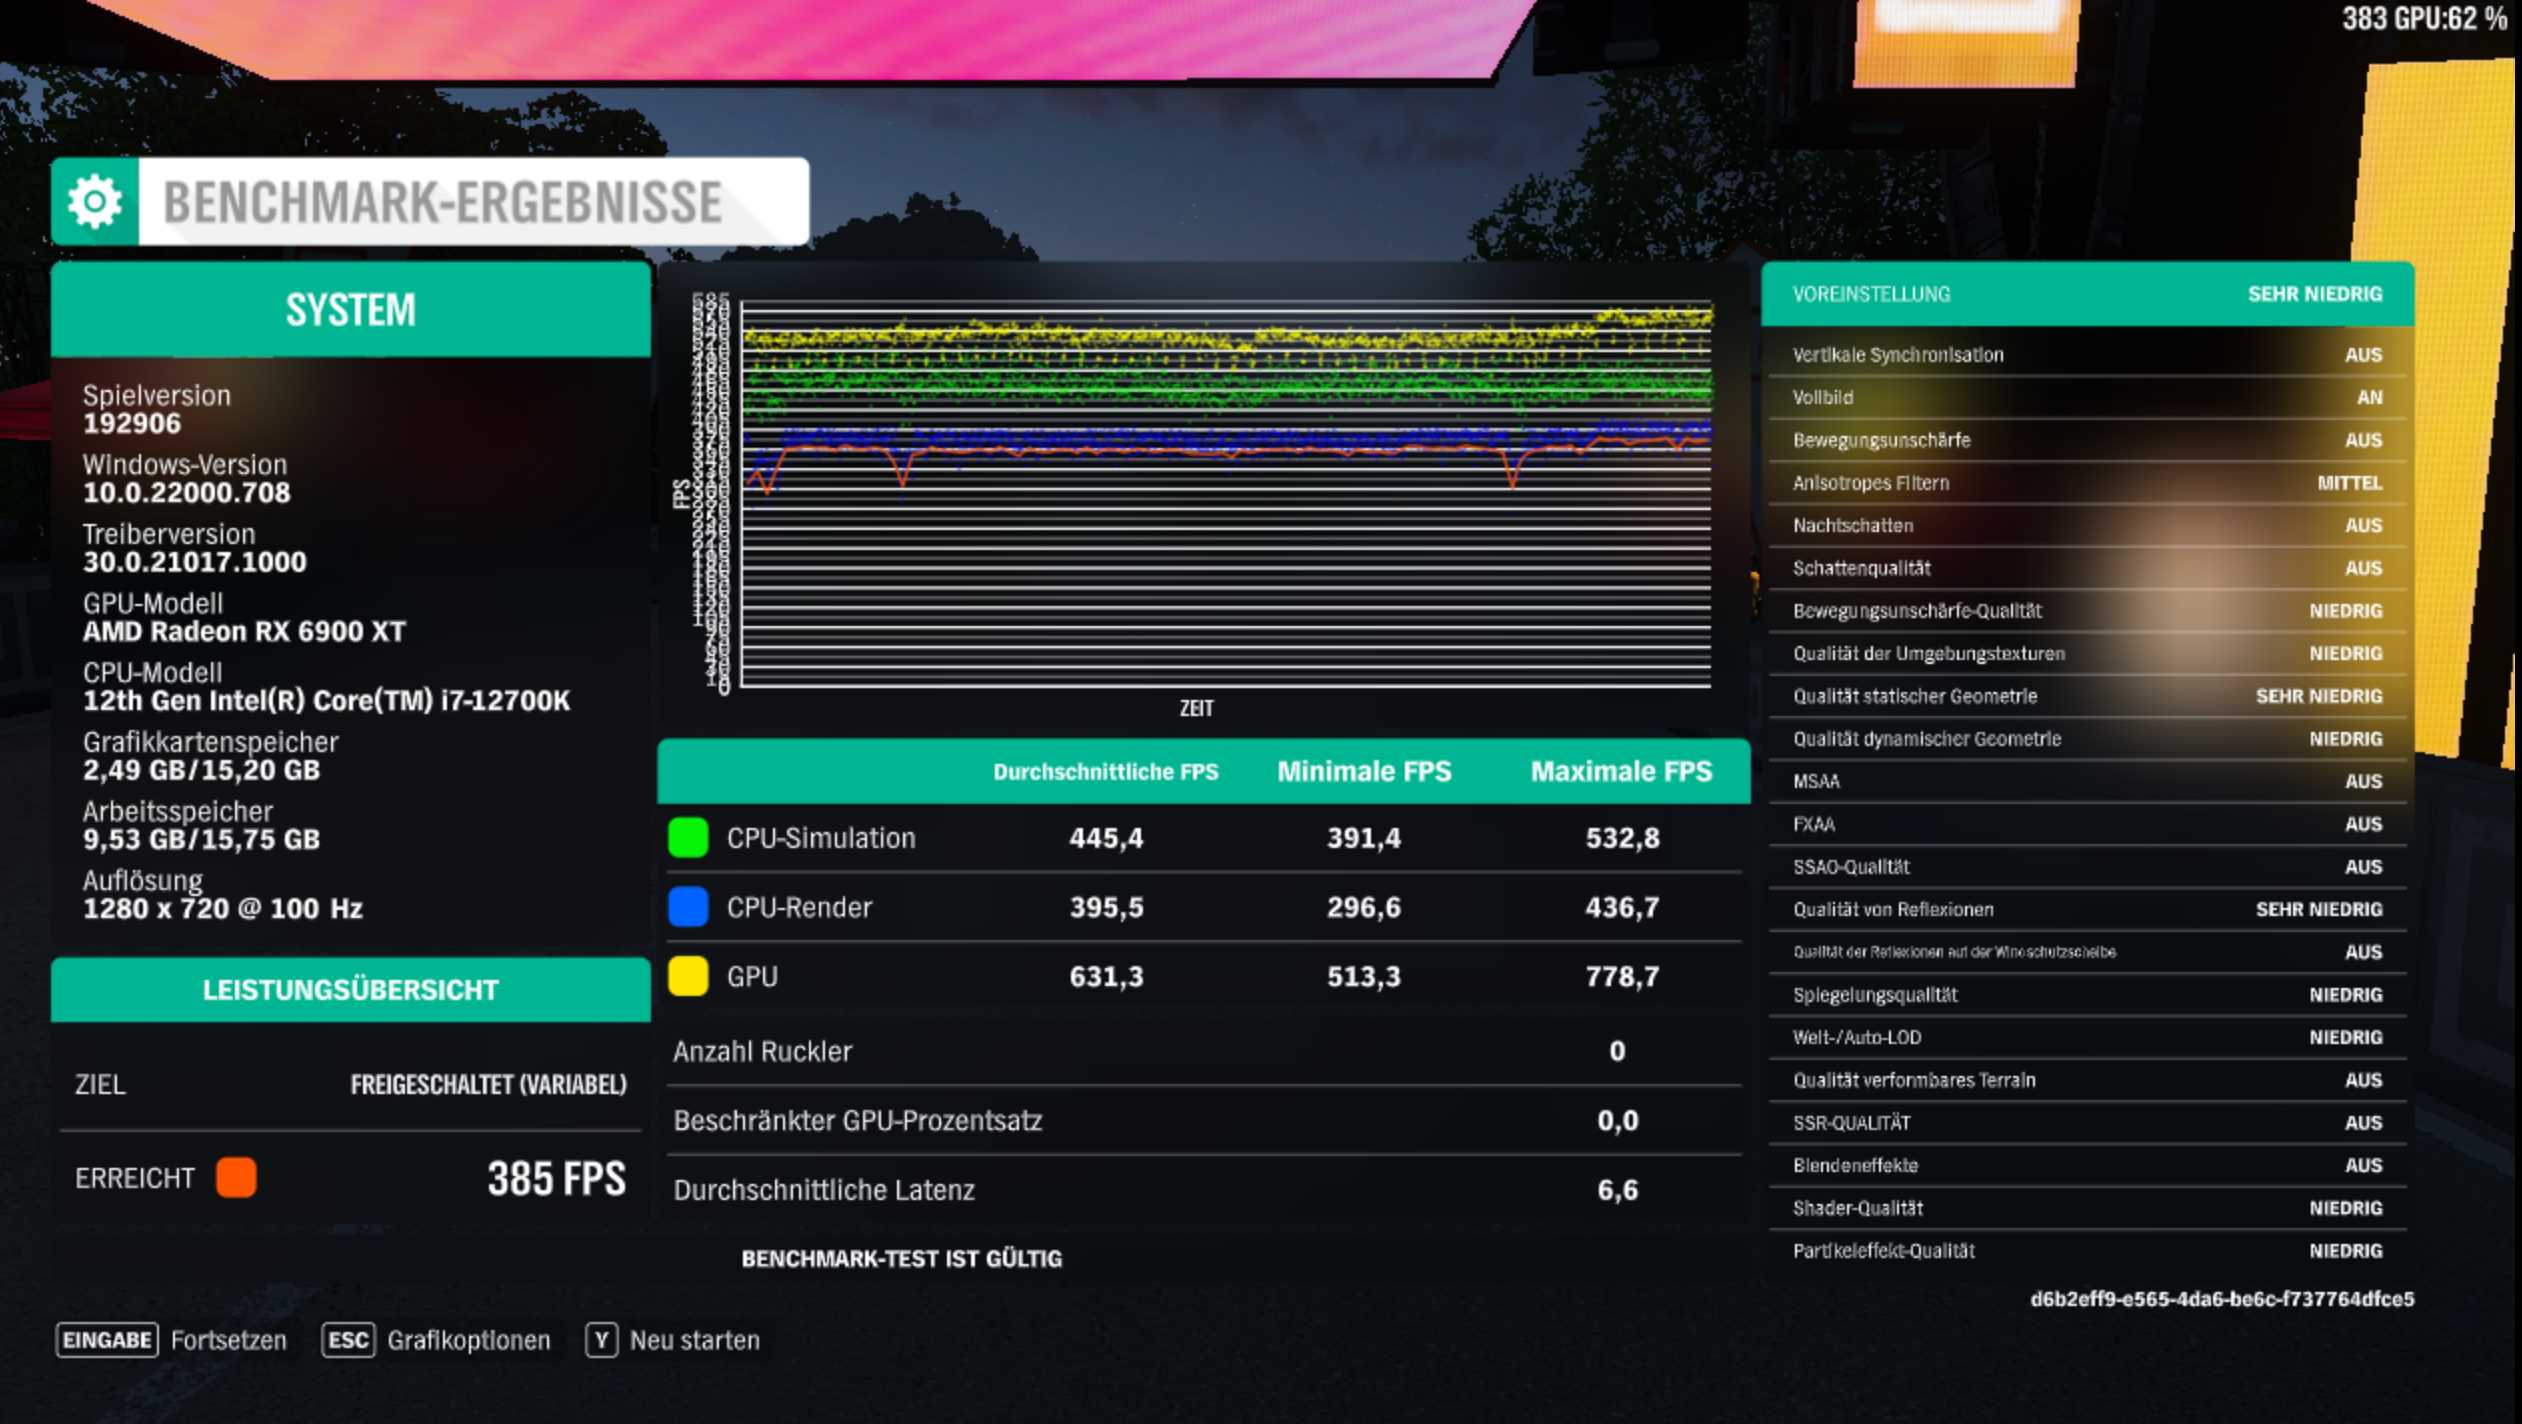This screenshot has height=1424, width=2522.
Task: Click the EINGABE key prompt icon
Action: (x=106, y=1340)
